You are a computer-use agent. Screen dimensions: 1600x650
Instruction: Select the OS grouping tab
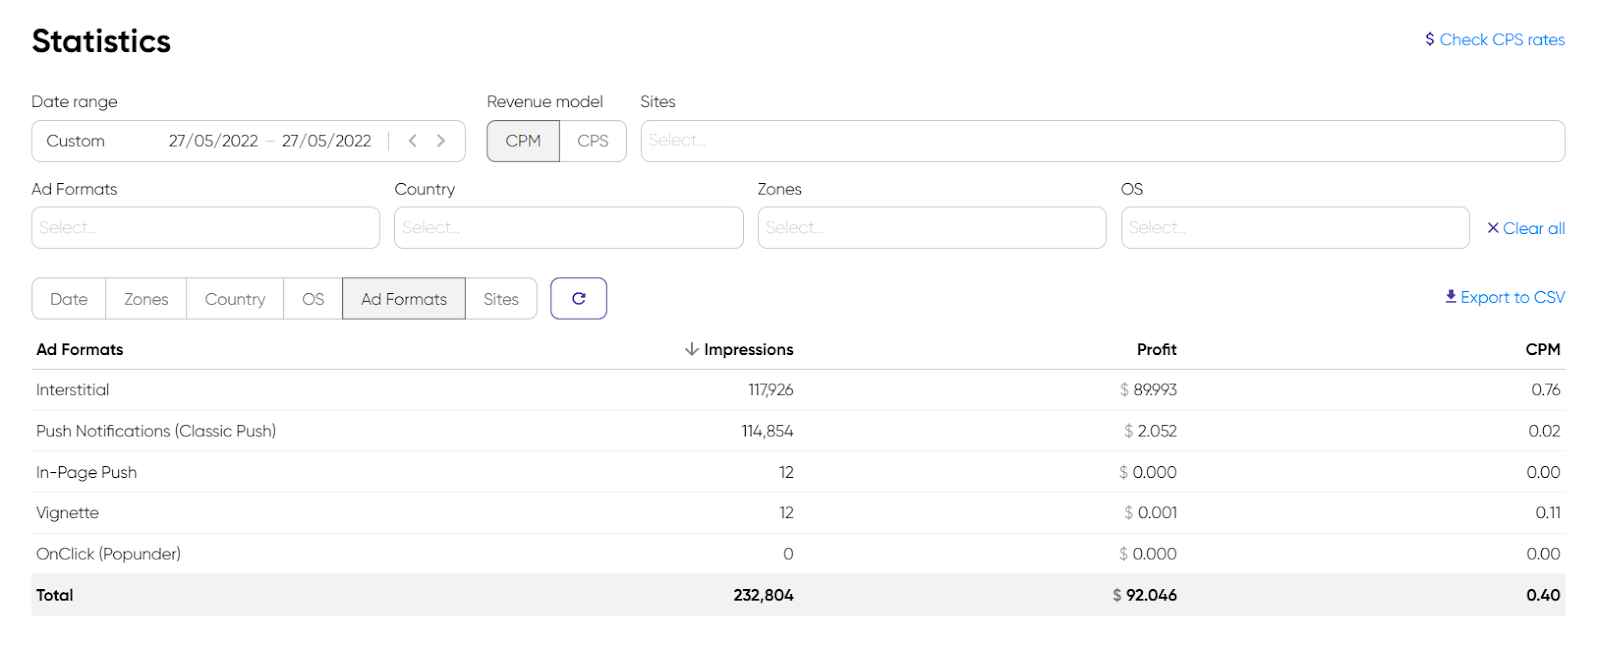313,299
